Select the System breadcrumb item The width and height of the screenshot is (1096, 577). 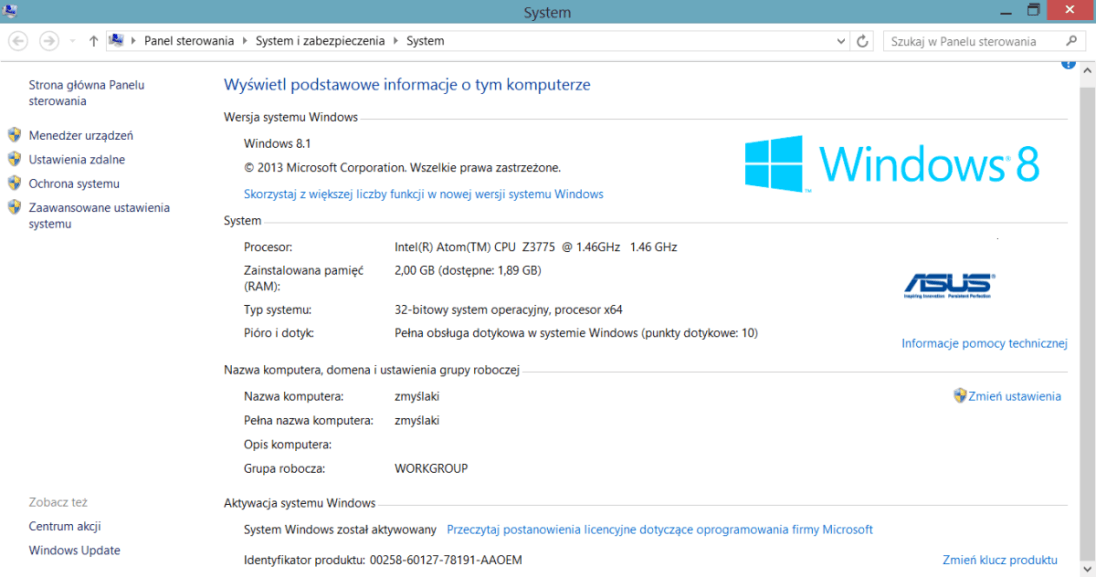click(425, 41)
